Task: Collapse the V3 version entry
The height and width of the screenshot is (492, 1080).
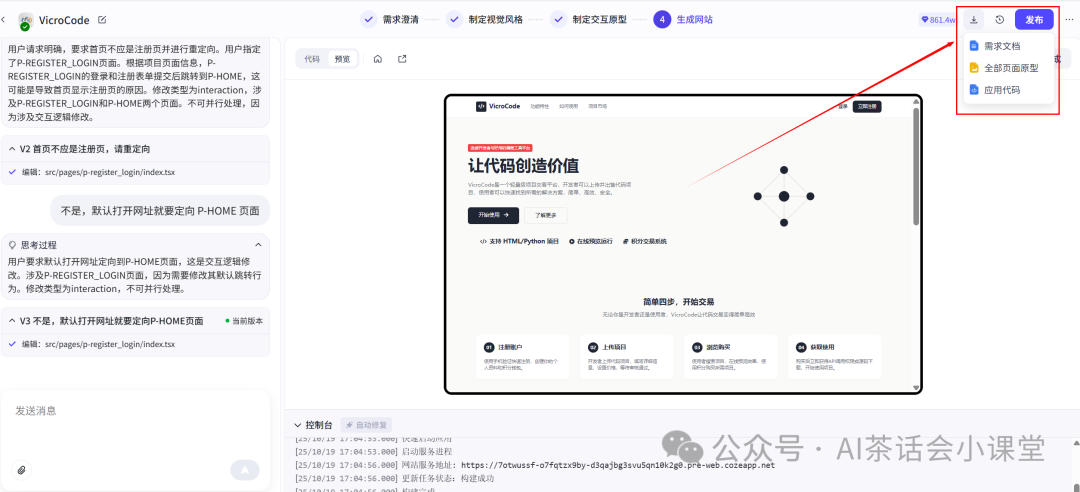Action: pos(12,321)
